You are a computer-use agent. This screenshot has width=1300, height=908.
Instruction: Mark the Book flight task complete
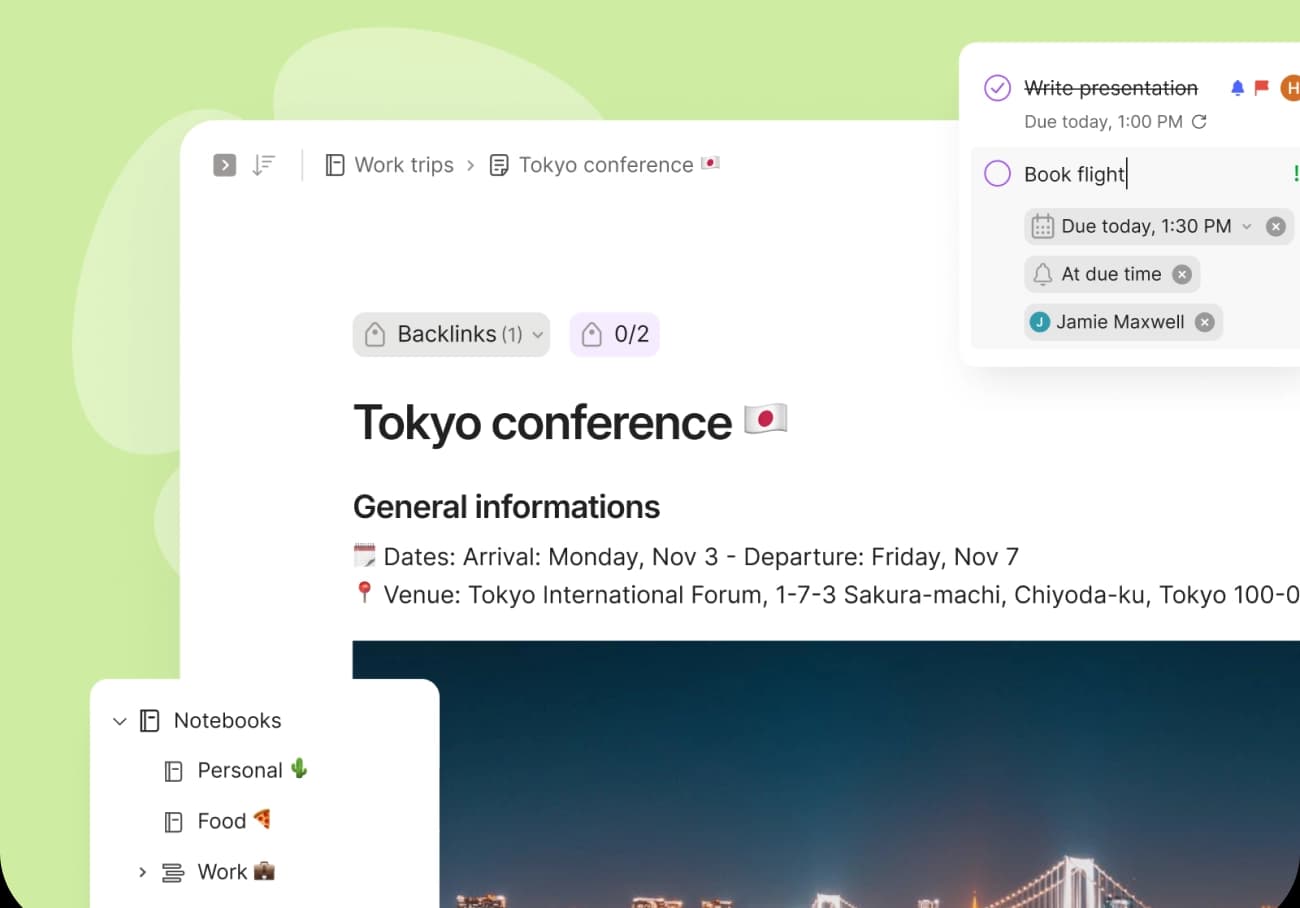click(x=997, y=174)
